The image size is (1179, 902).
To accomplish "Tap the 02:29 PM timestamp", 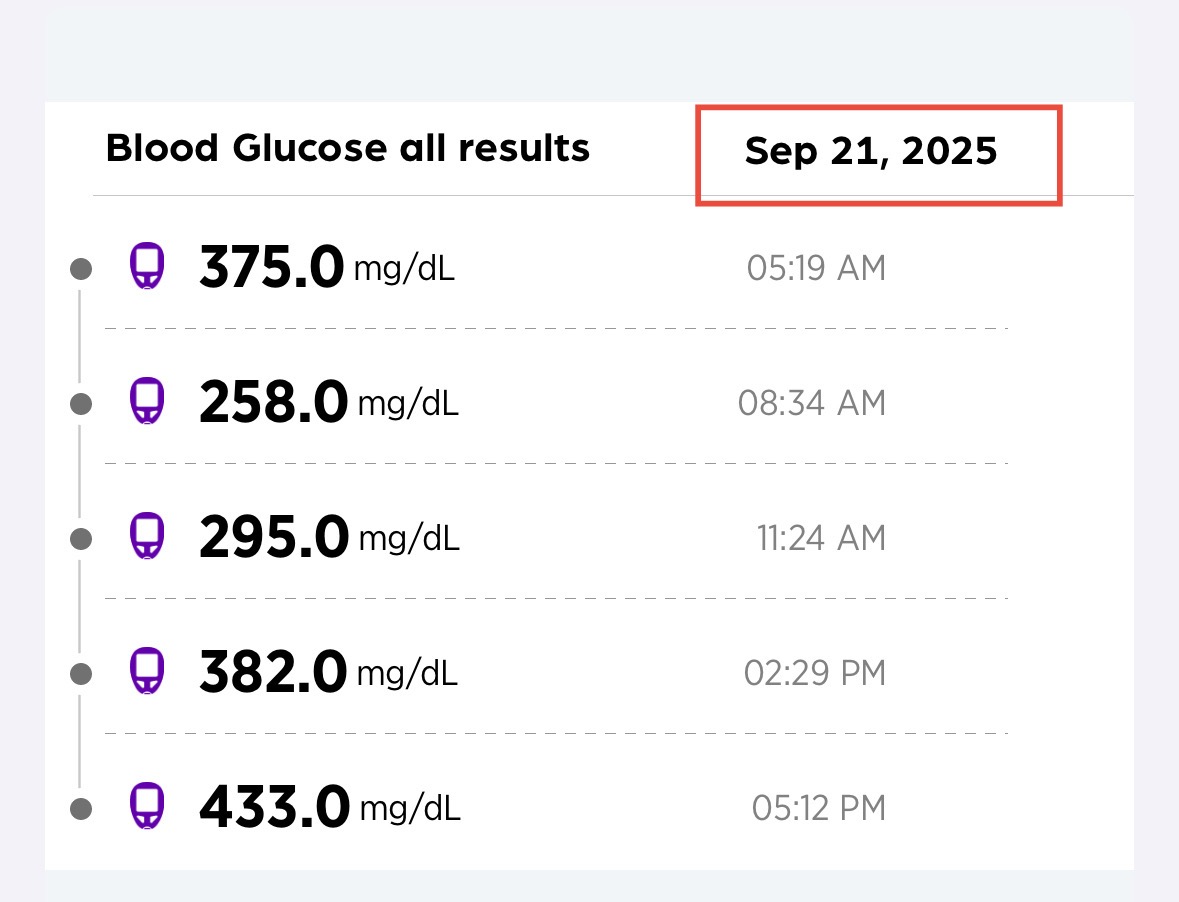I will [814, 673].
